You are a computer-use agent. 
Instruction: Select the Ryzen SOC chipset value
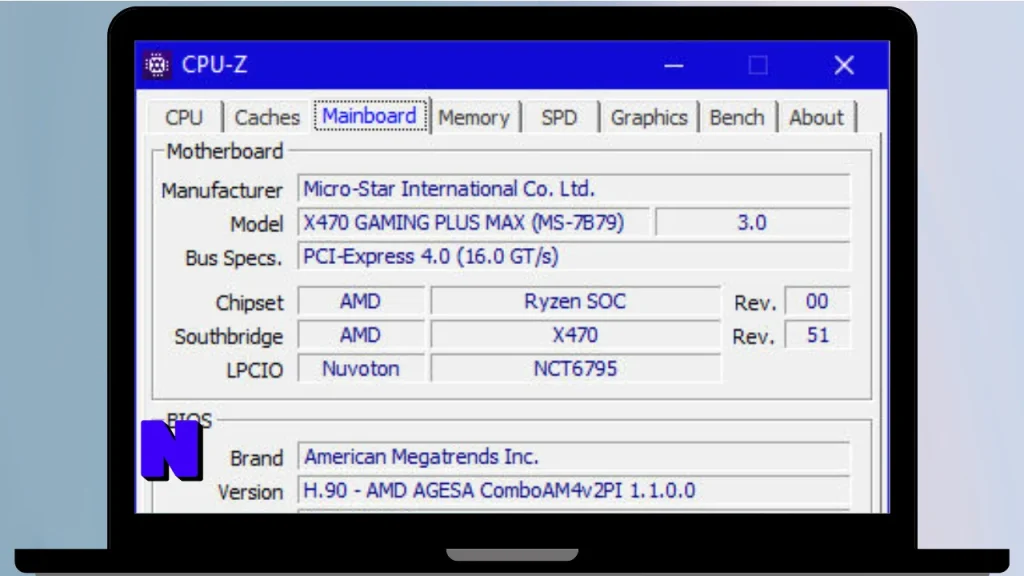(x=575, y=302)
